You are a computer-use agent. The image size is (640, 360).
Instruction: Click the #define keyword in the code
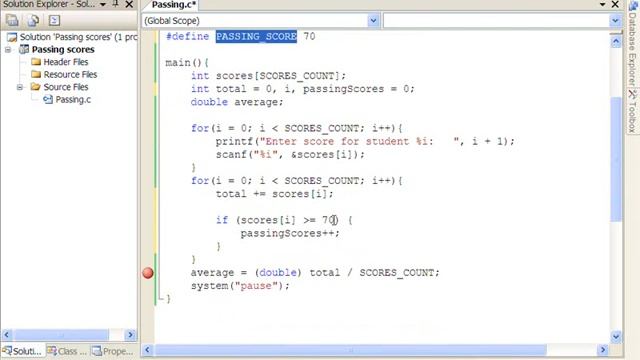point(187,36)
